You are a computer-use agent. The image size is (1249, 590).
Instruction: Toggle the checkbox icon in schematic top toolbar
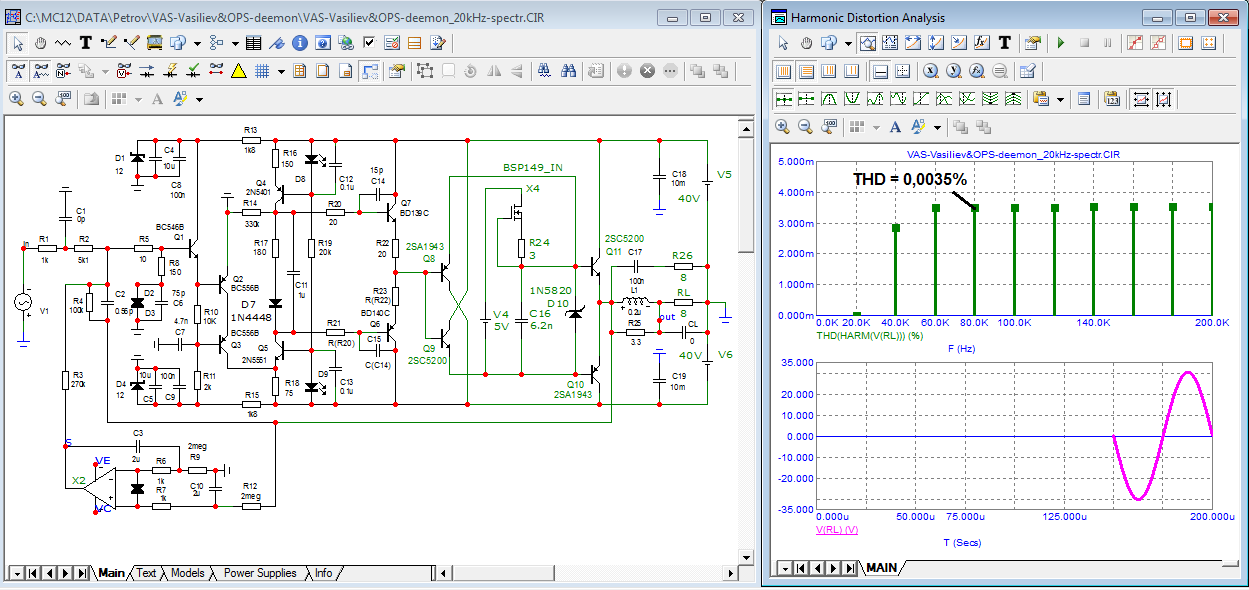(369, 43)
